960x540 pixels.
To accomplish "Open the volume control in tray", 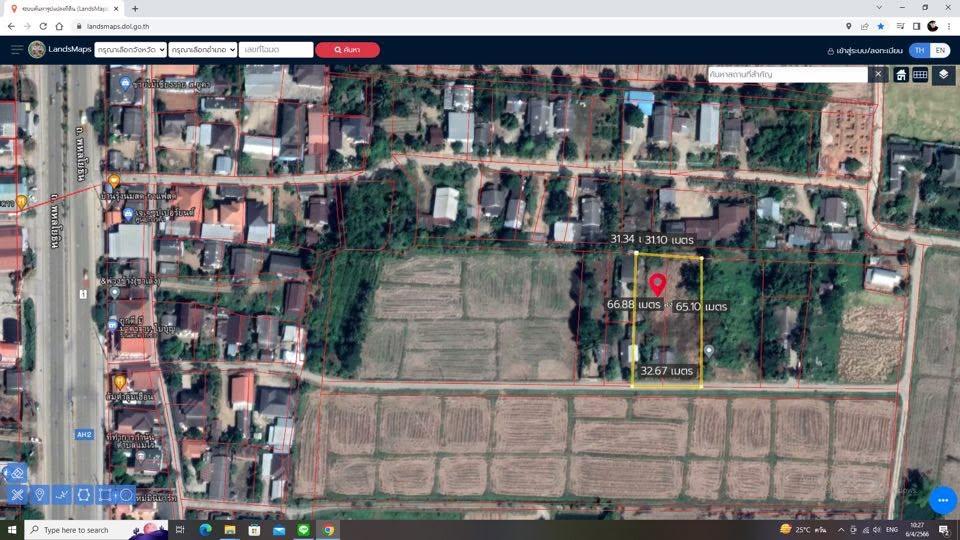I will [x=877, y=530].
